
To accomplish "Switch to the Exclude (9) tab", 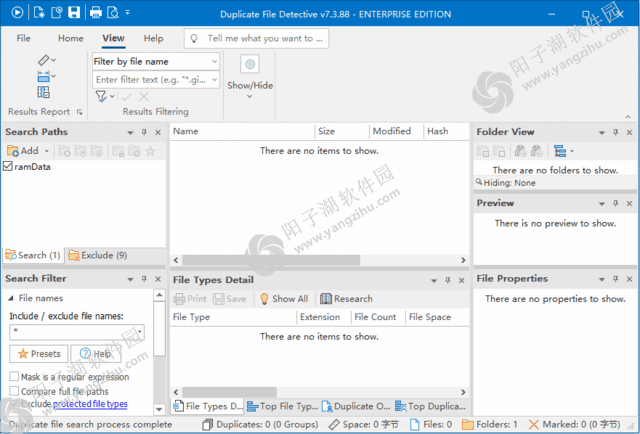I will pos(98,256).
